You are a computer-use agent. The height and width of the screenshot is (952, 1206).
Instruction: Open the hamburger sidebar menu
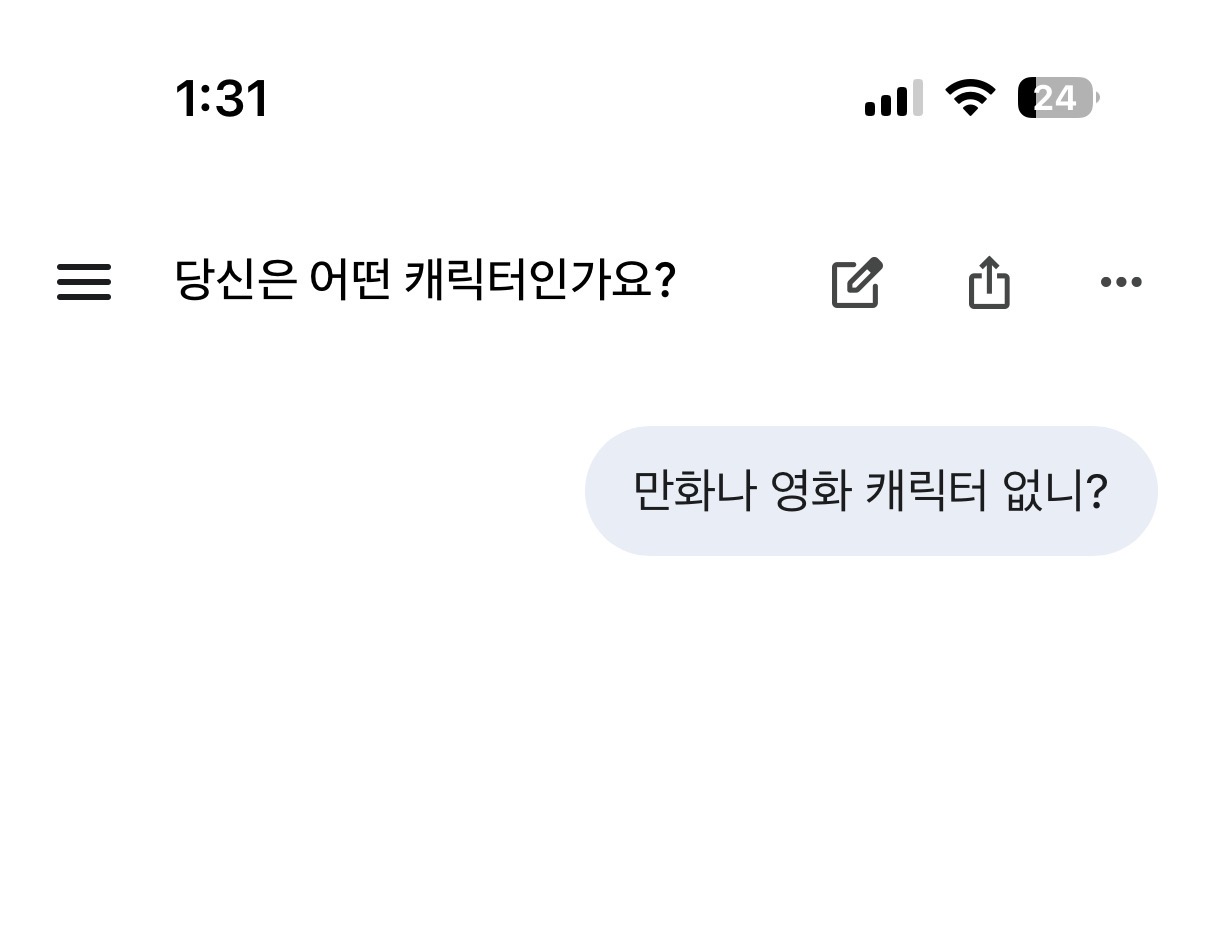[84, 282]
